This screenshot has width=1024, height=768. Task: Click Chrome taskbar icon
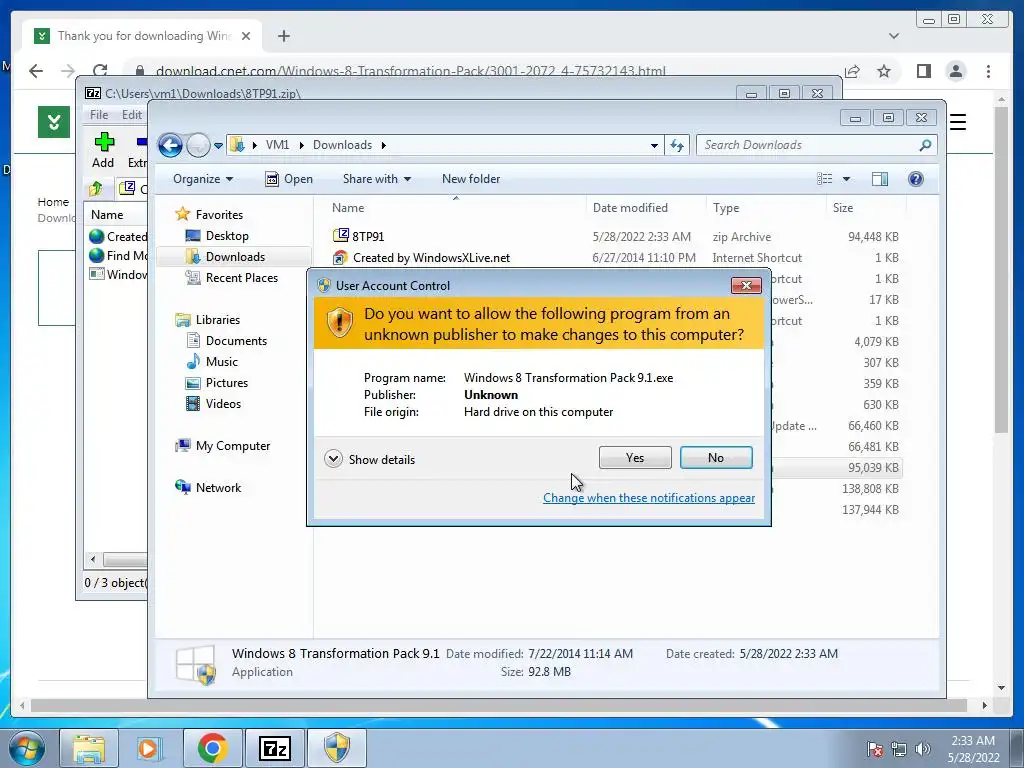tap(212, 748)
